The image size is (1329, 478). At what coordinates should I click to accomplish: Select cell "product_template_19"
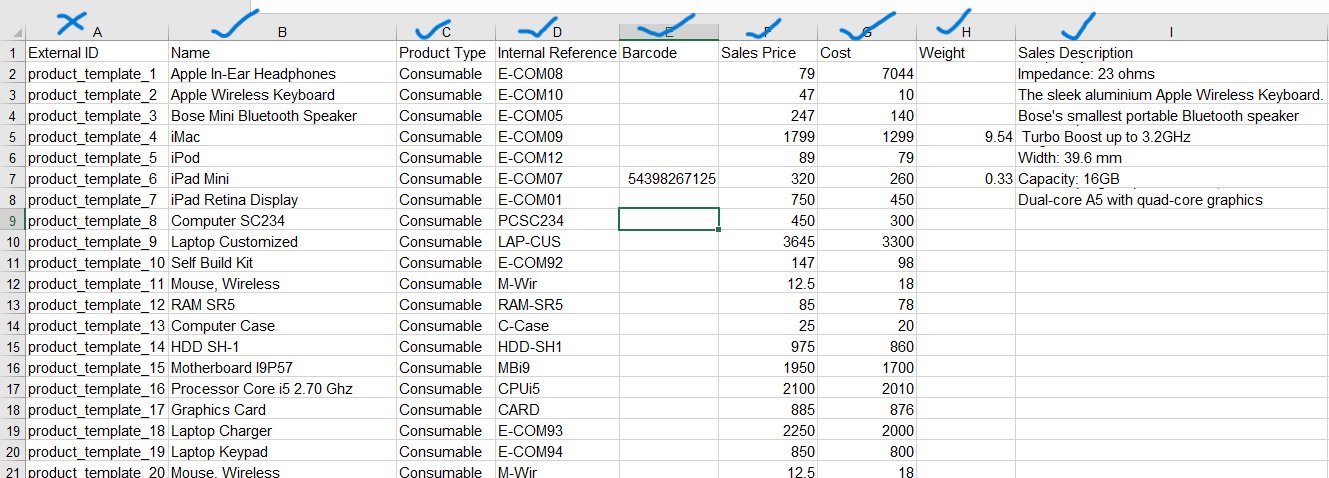click(x=97, y=452)
